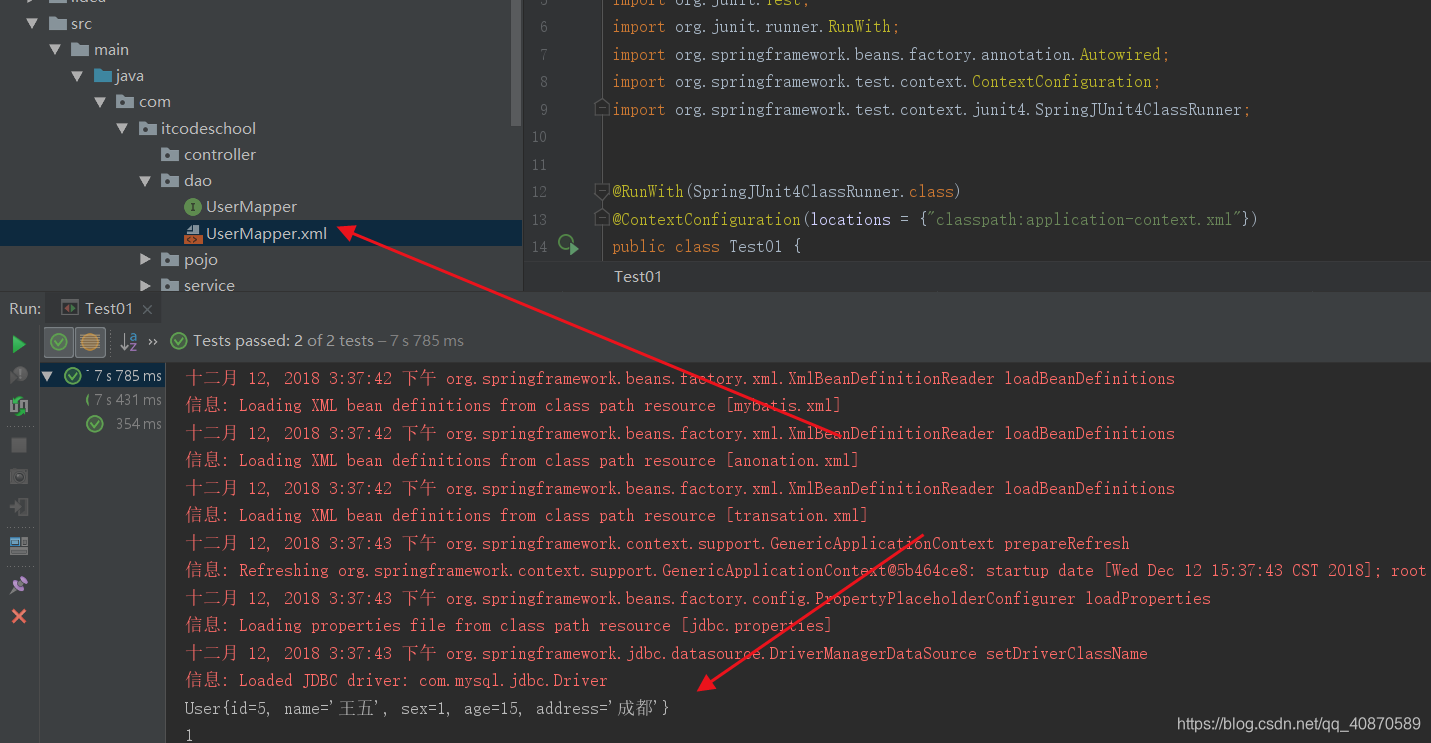This screenshot has width=1431, height=743.
Task: Click the Rerun Failed Tests icon
Action: coord(18,375)
